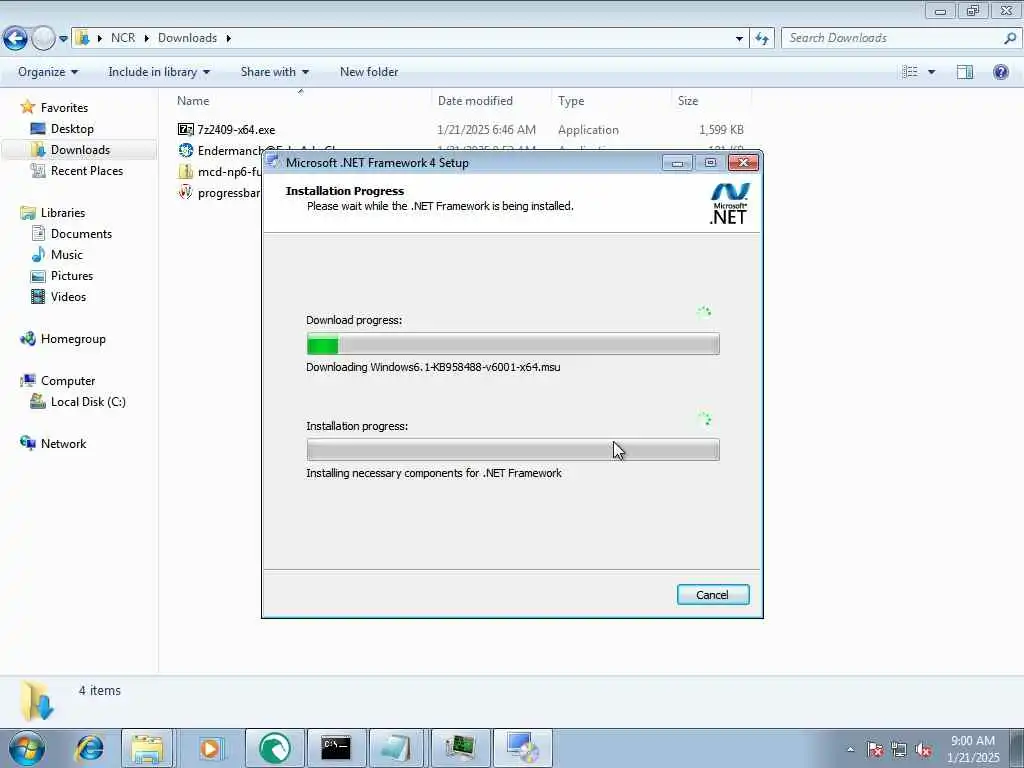The image size is (1024, 768).
Task: Click NCR in the address breadcrumb
Action: 123,38
